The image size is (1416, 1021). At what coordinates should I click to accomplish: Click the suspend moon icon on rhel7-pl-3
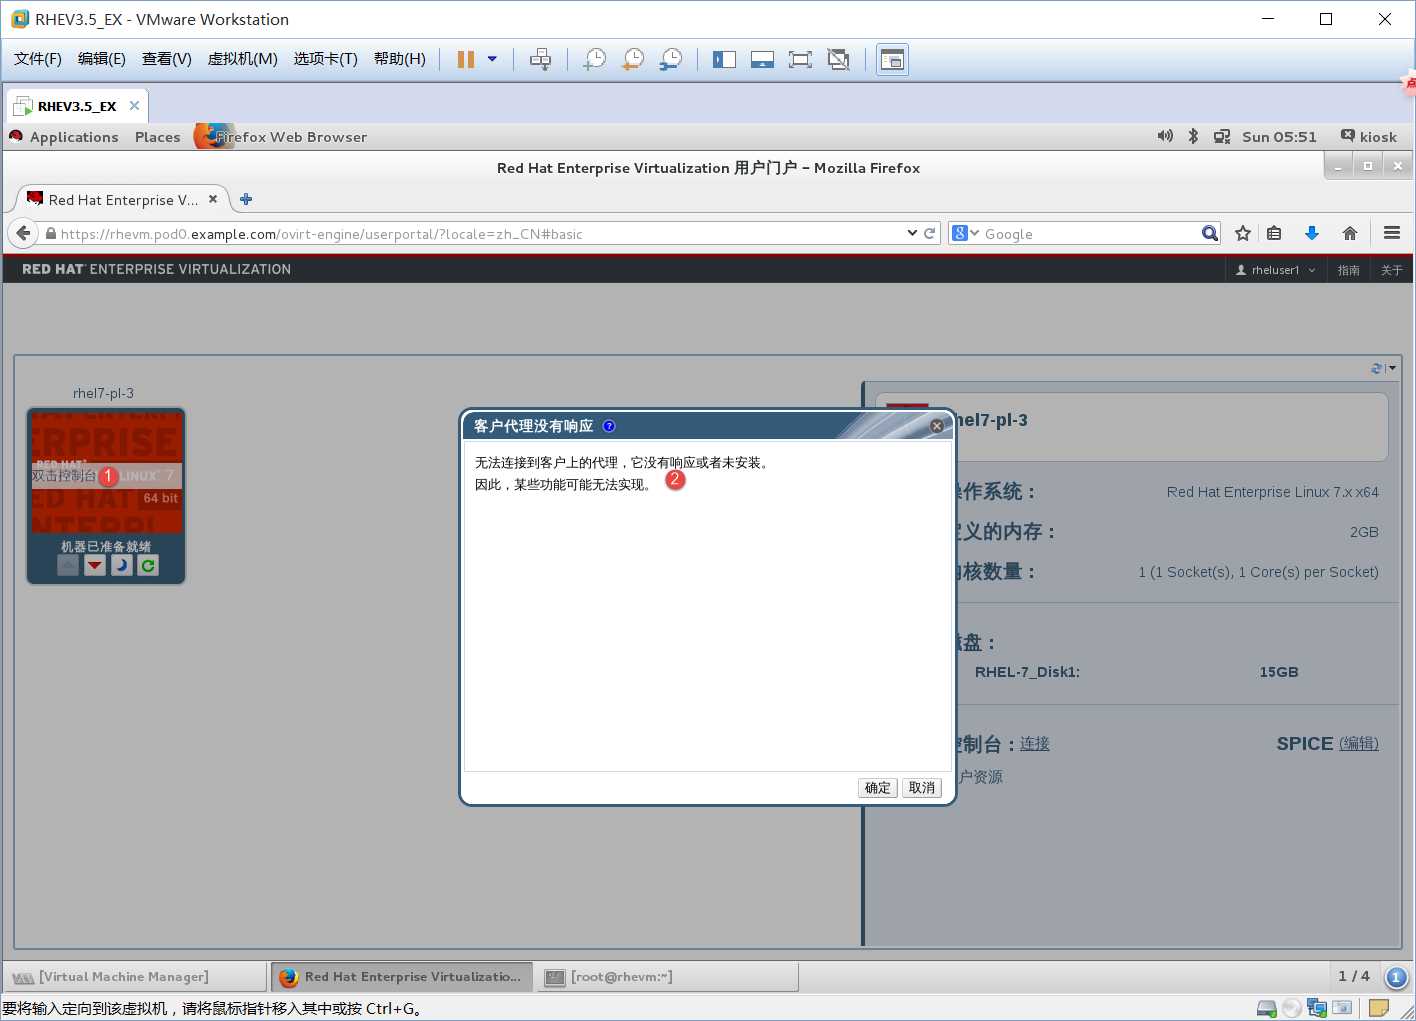[122, 565]
